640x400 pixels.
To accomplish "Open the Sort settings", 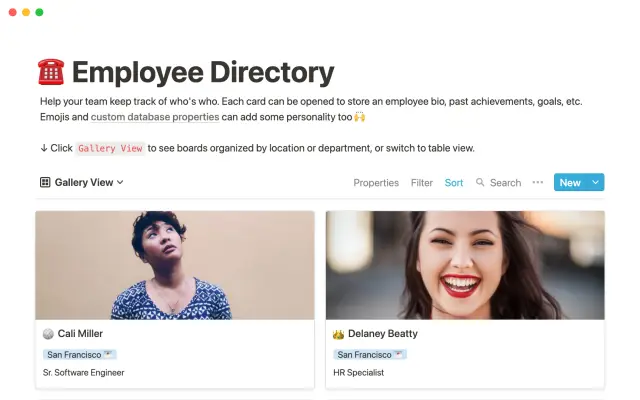I will [x=454, y=183].
